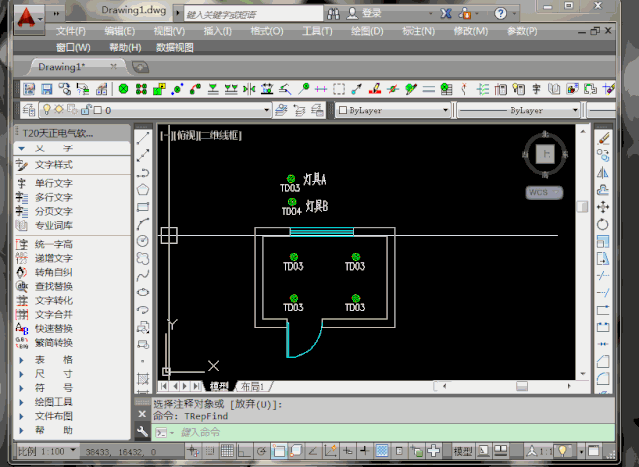Select the Polygon draw tool
The width and height of the screenshot is (639, 467).
coord(143,189)
